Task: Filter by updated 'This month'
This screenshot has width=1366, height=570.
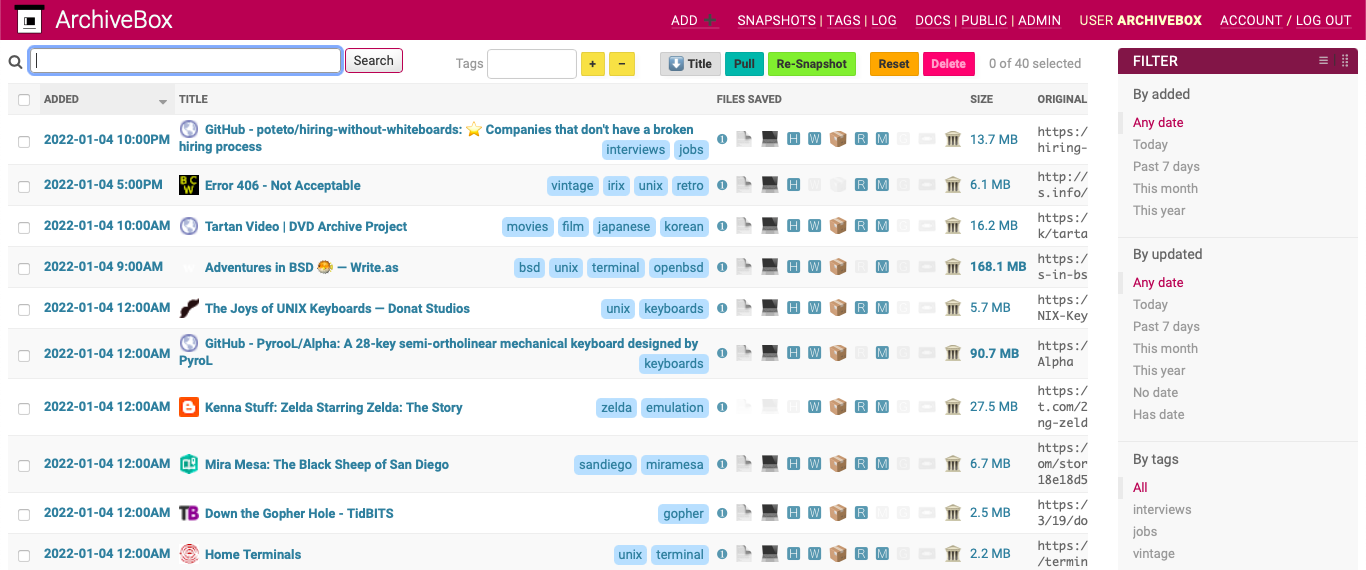Action: click(x=1164, y=349)
